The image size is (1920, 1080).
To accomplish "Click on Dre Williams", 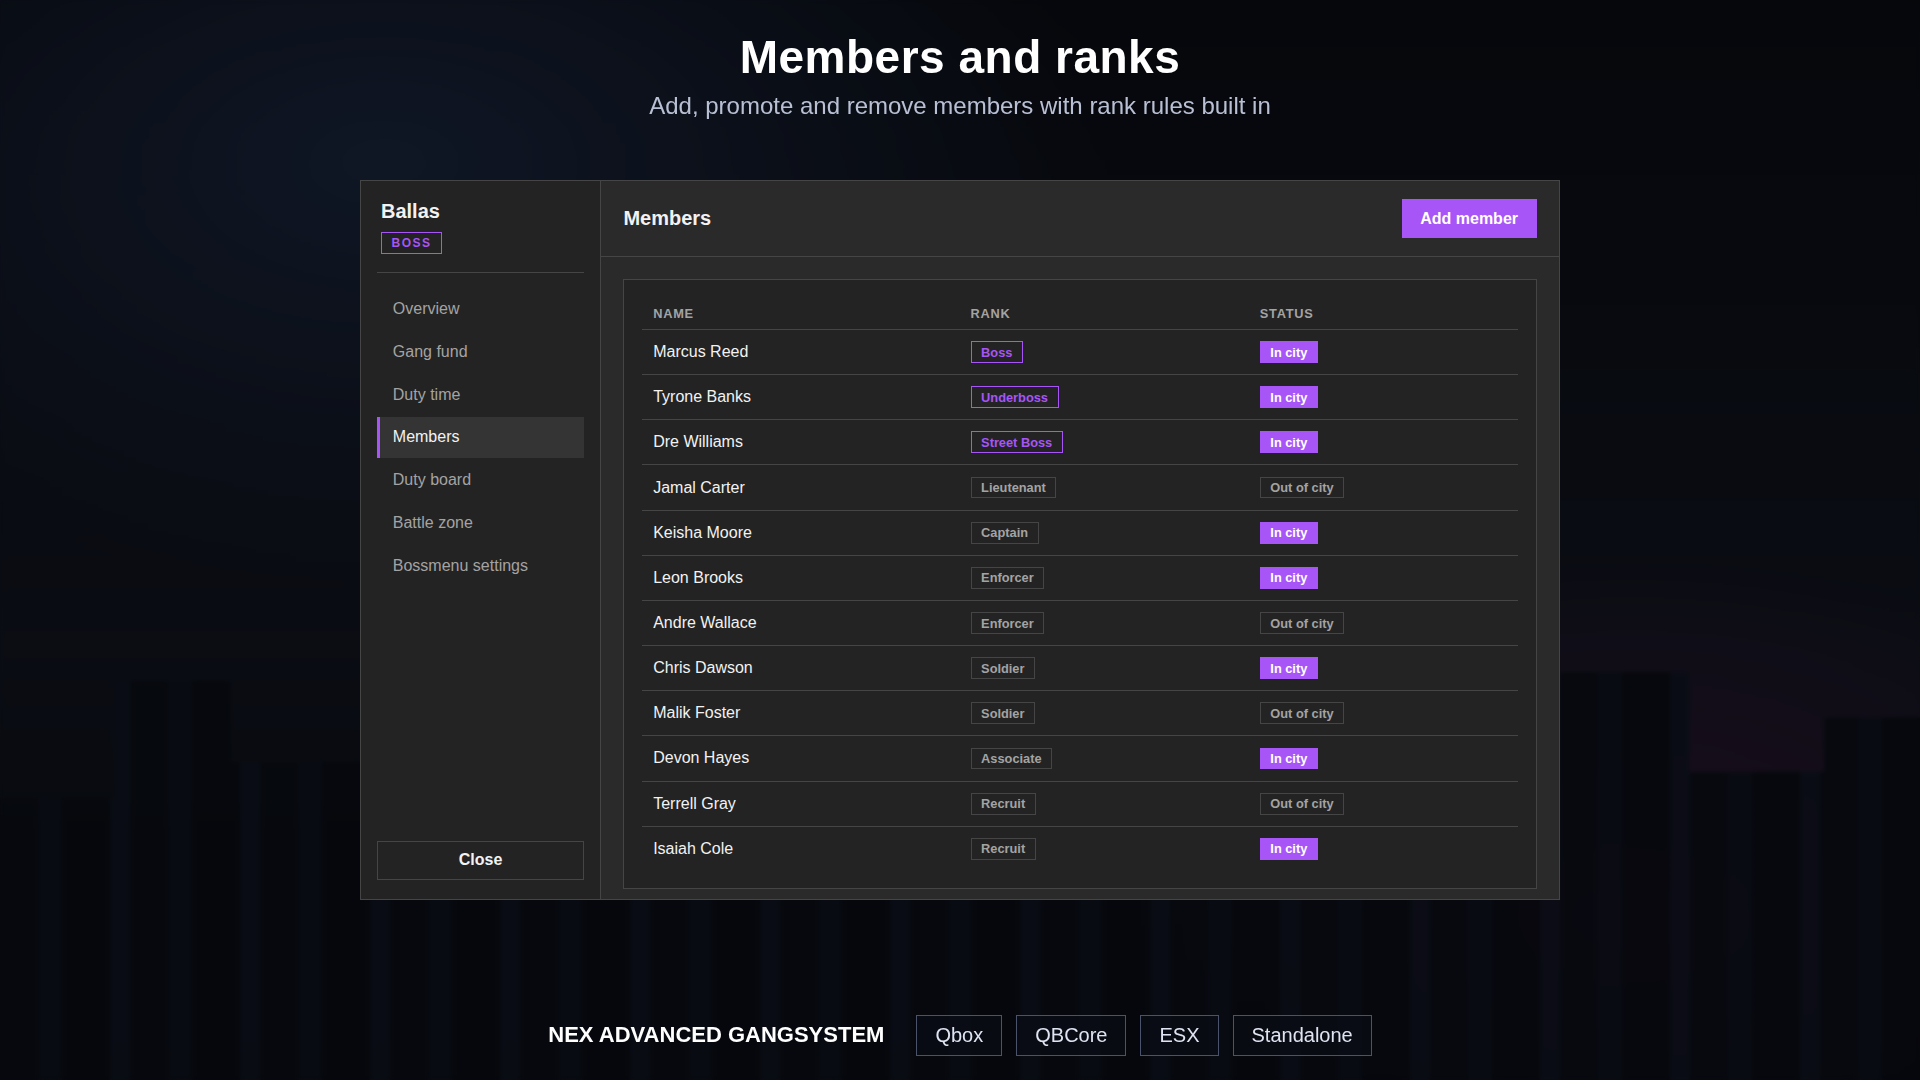I will click(x=698, y=442).
